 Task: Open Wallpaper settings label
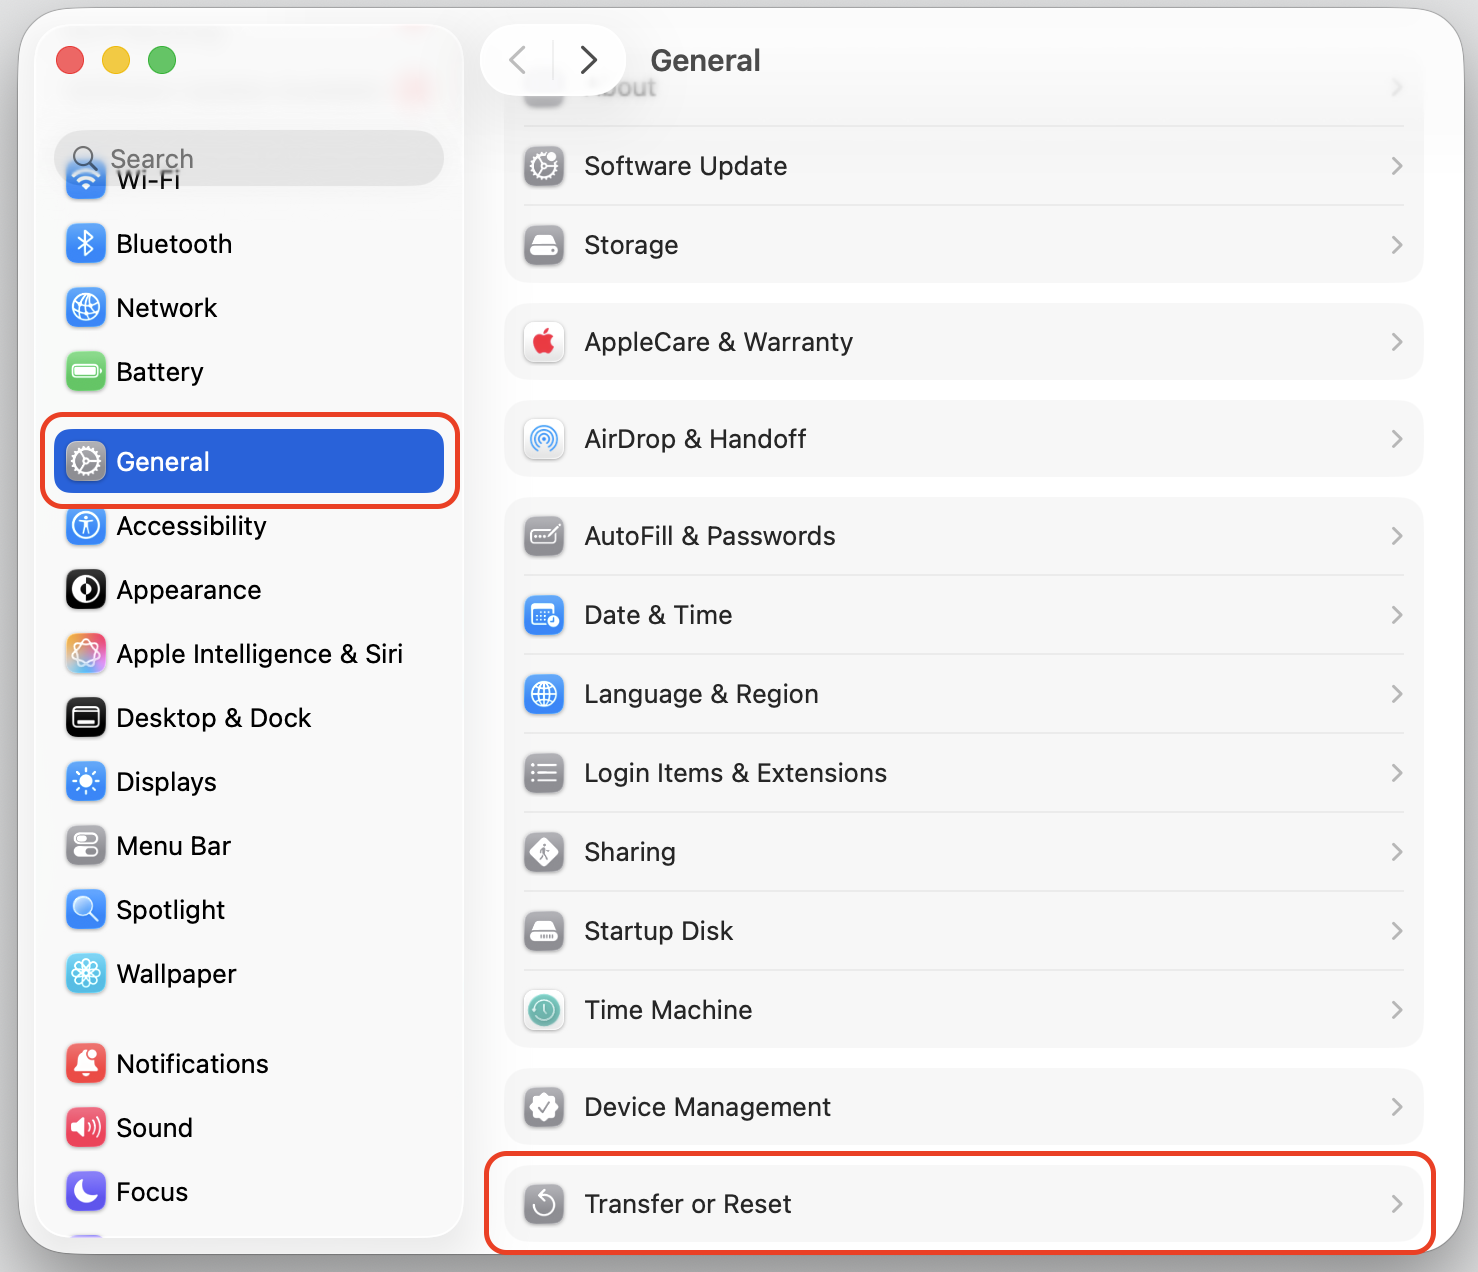point(176,975)
